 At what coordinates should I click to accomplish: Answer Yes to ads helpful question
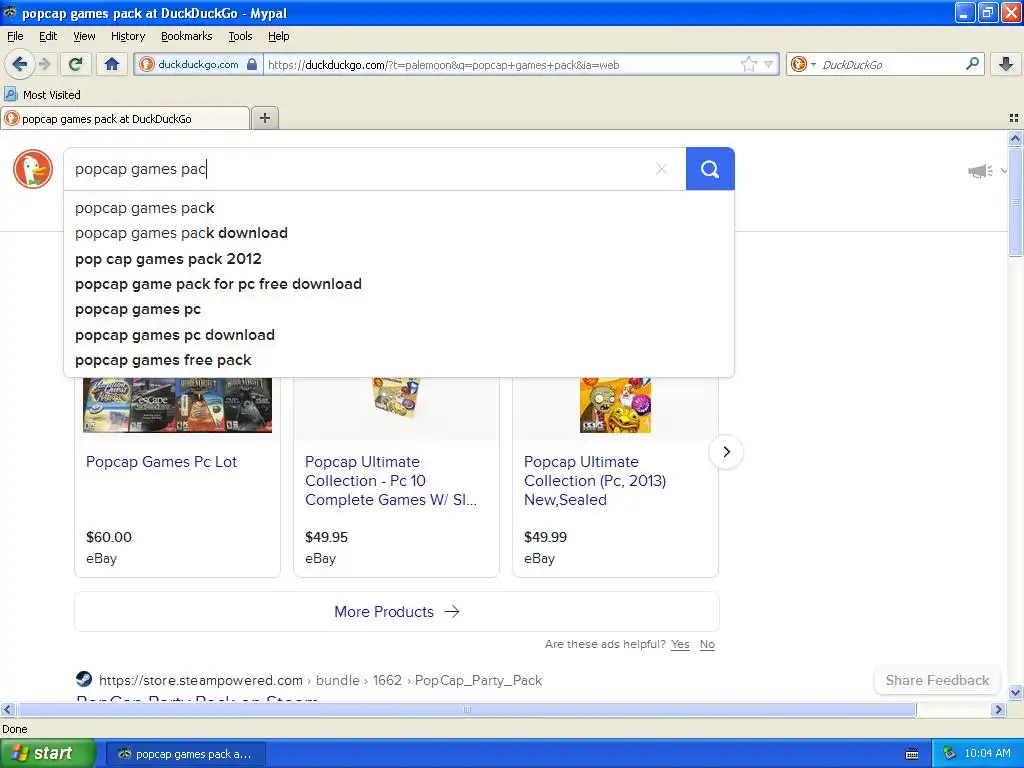(680, 644)
